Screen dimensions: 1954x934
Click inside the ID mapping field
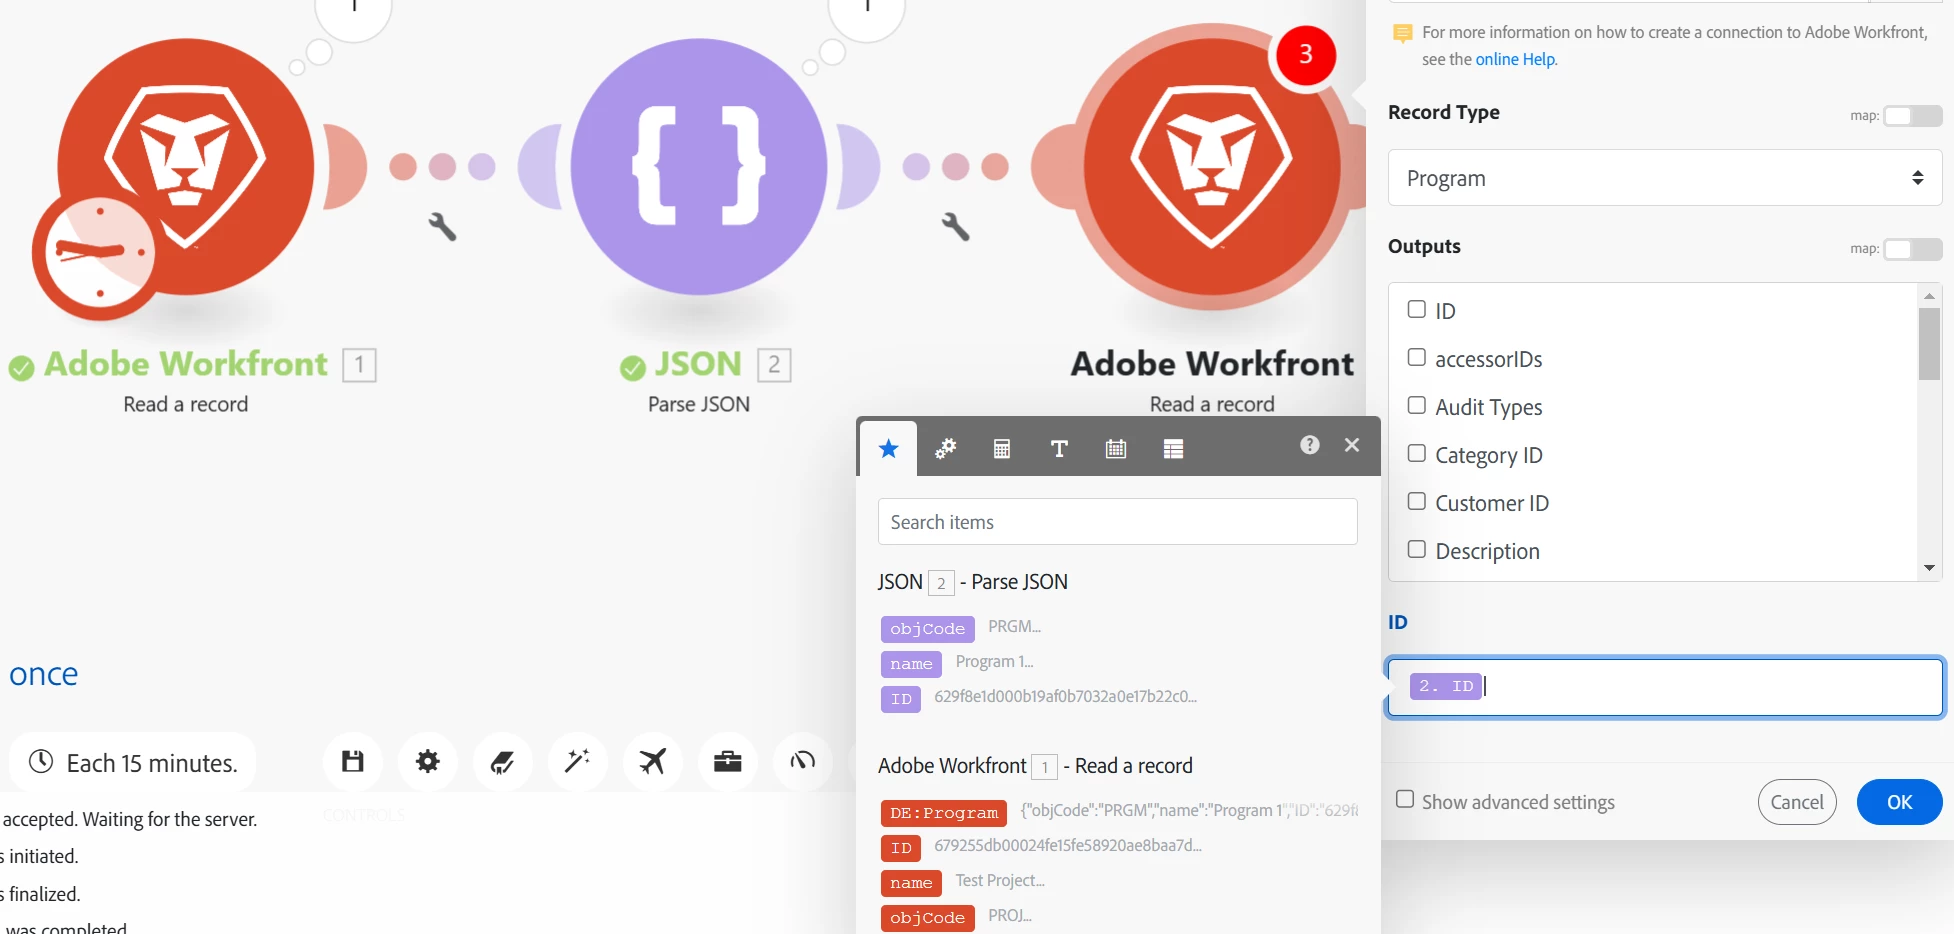tap(1665, 687)
